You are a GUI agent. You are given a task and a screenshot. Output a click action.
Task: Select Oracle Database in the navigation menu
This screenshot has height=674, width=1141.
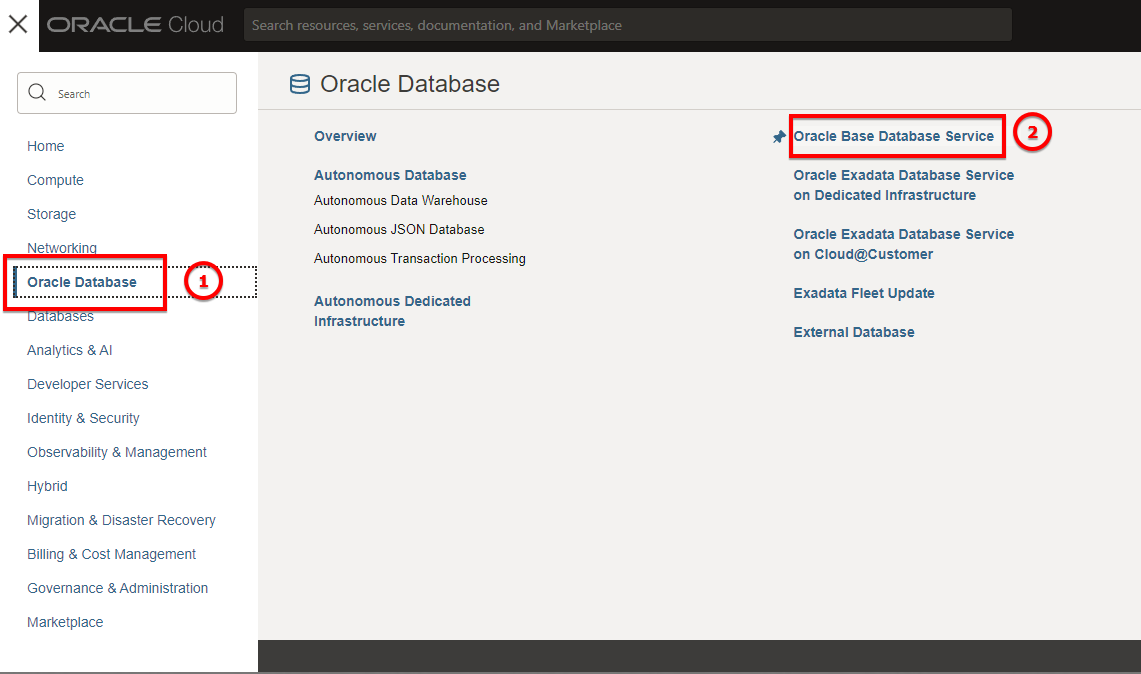[x=82, y=282]
